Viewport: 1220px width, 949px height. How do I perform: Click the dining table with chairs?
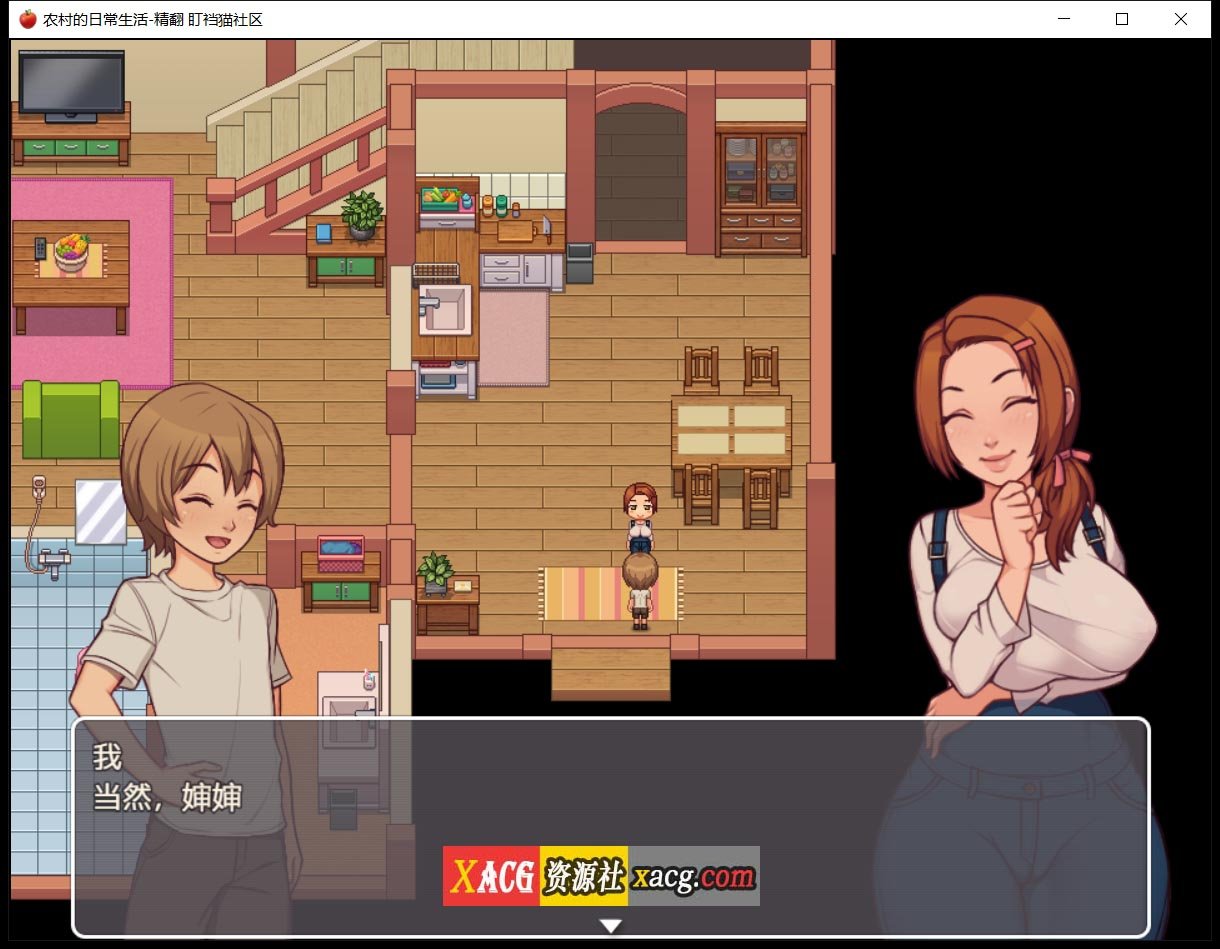point(730,430)
